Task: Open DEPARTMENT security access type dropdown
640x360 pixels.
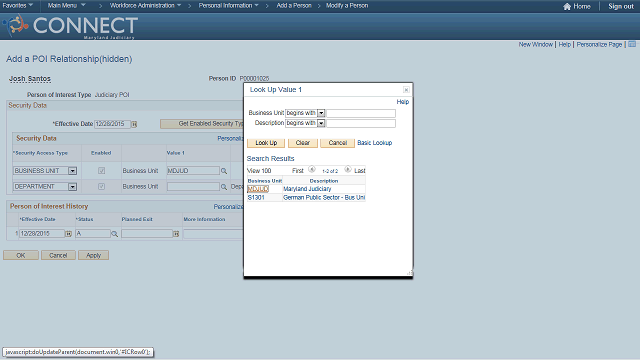Action: [x=72, y=187]
